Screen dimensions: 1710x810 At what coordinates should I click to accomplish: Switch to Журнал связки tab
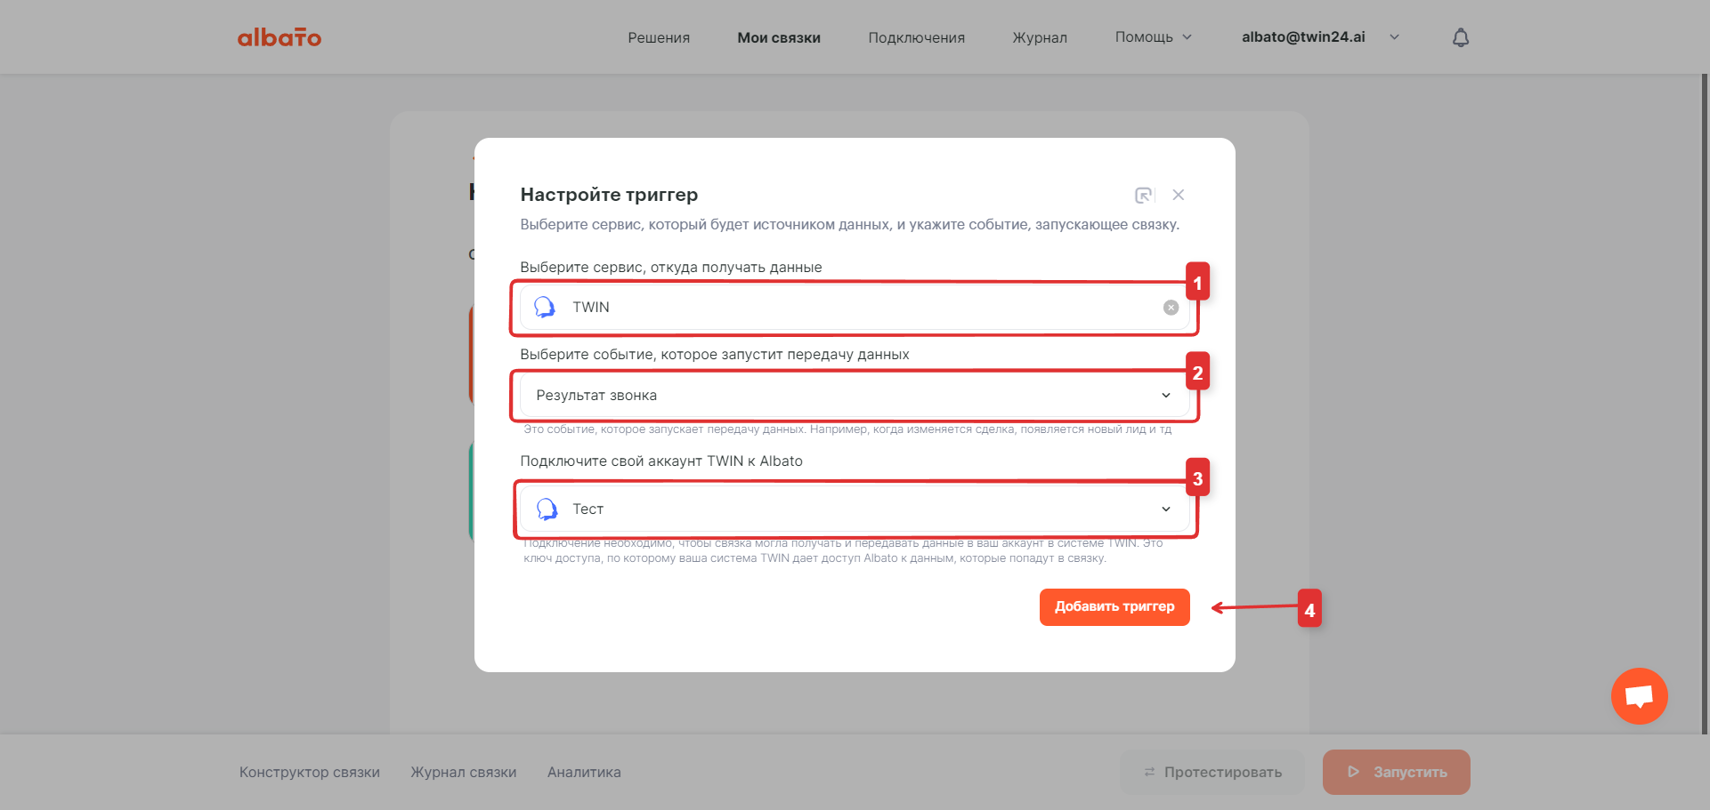[463, 772]
